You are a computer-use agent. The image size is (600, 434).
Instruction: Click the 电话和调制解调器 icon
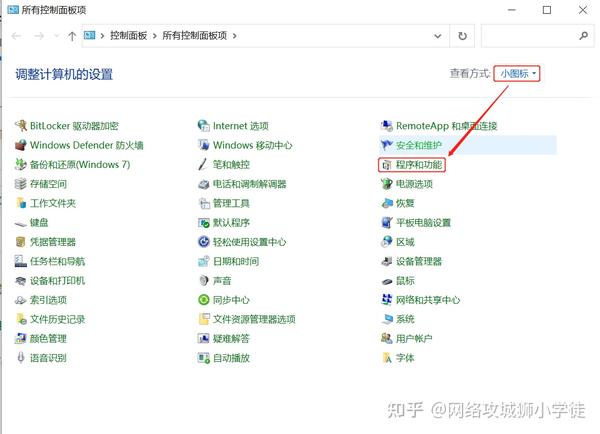click(x=204, y=184)
